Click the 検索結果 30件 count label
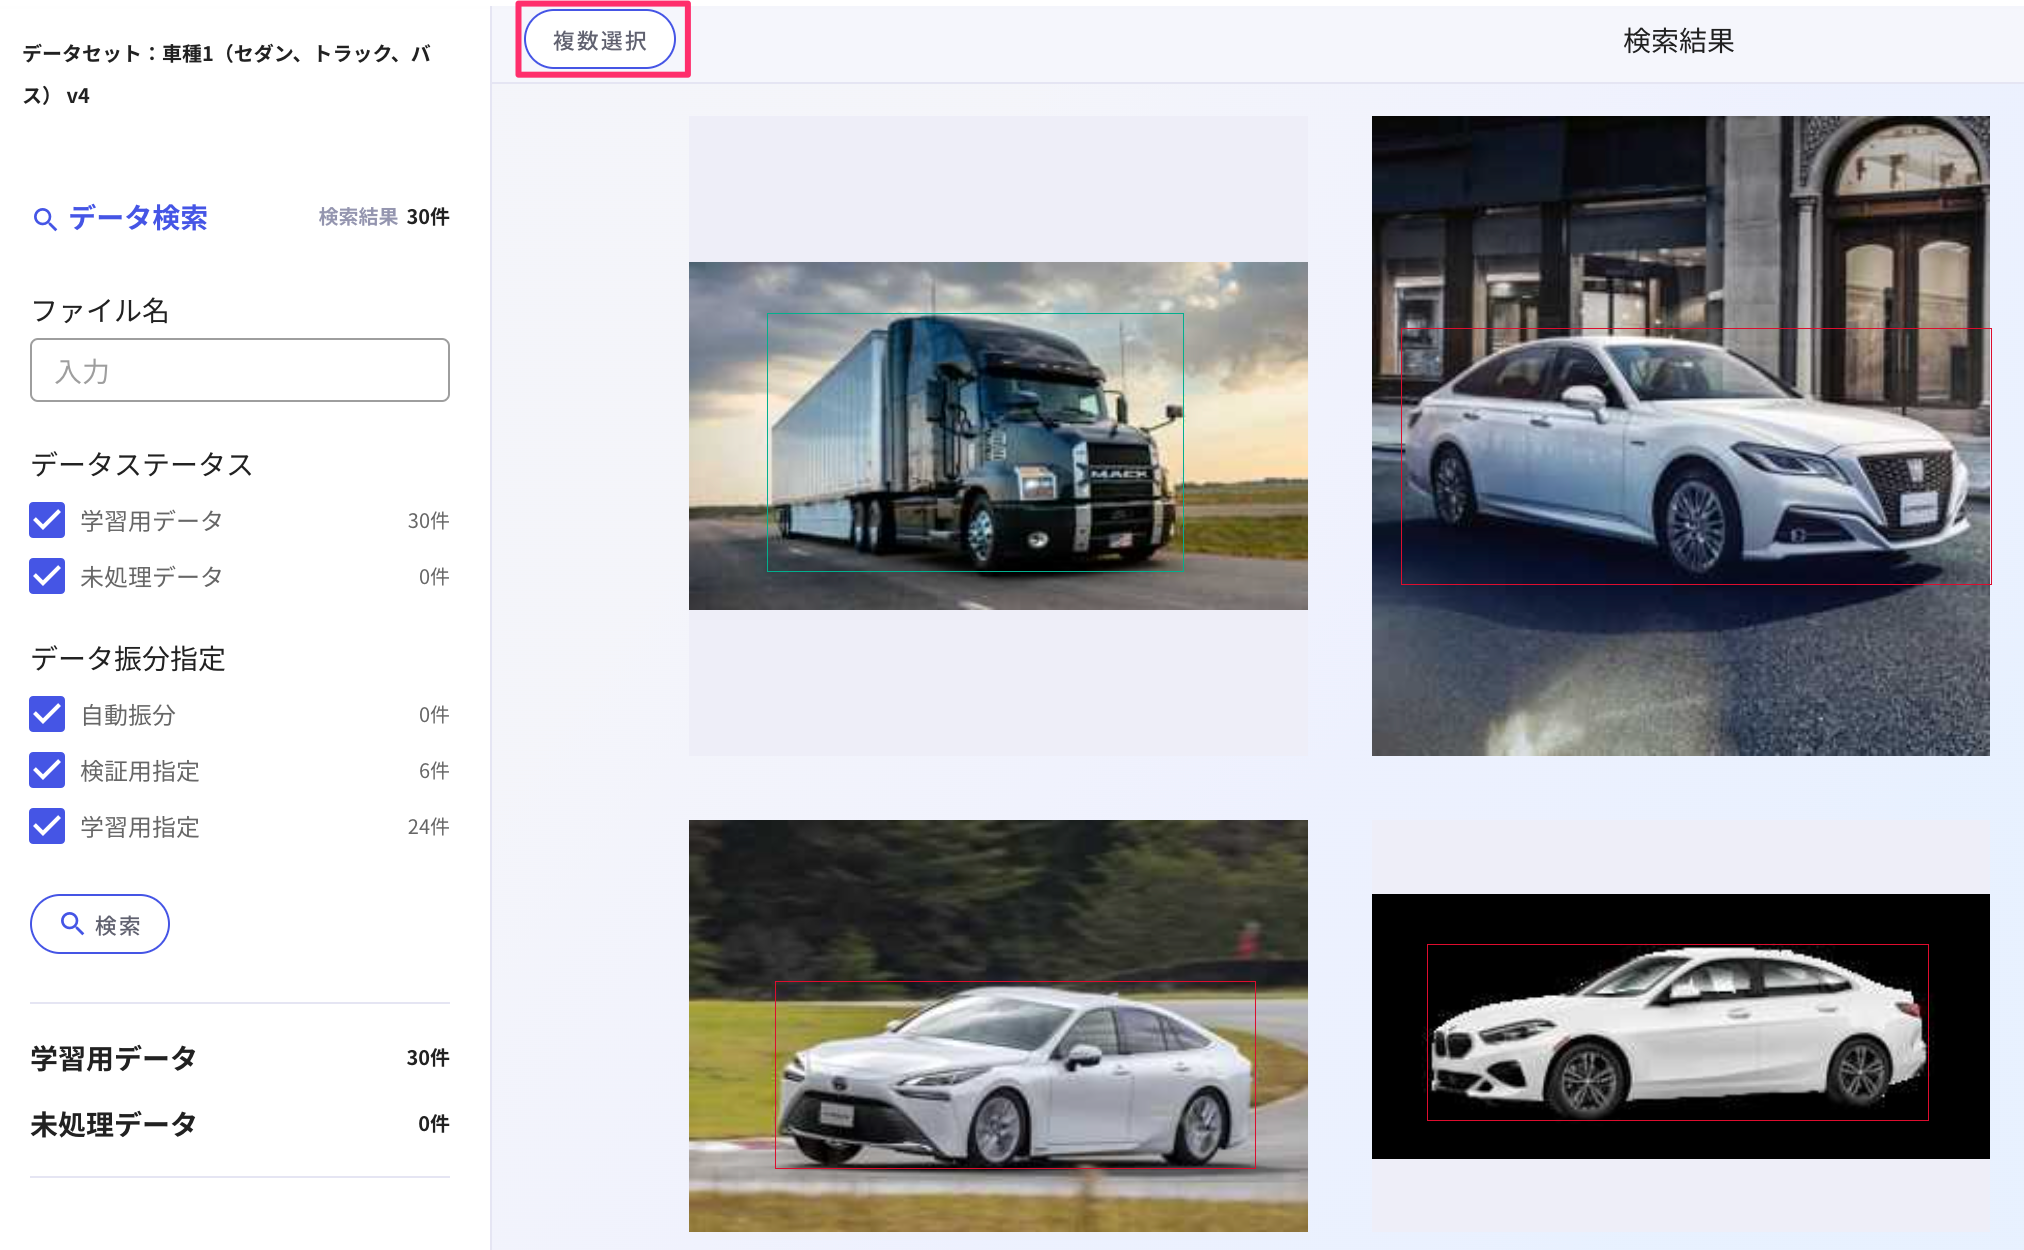Screen dimensions: 2024x1250 [384, 217]
